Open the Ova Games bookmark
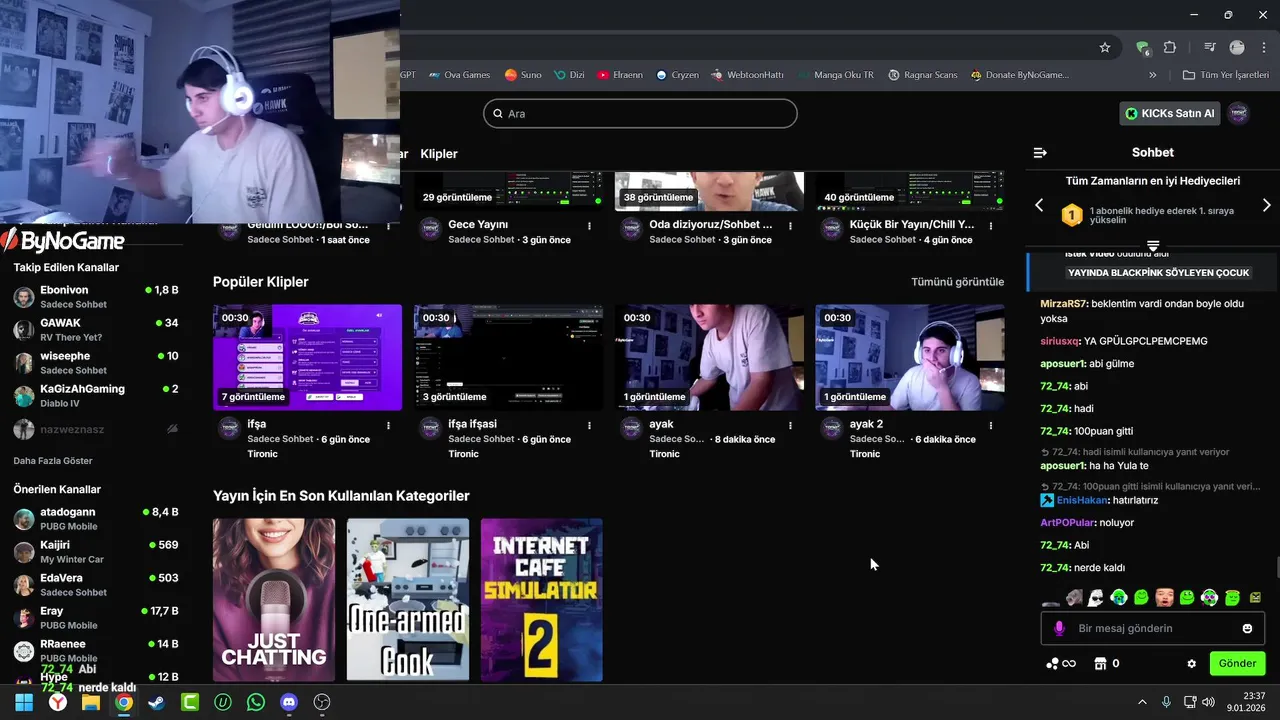1280x720 pixels. point(460,75)
